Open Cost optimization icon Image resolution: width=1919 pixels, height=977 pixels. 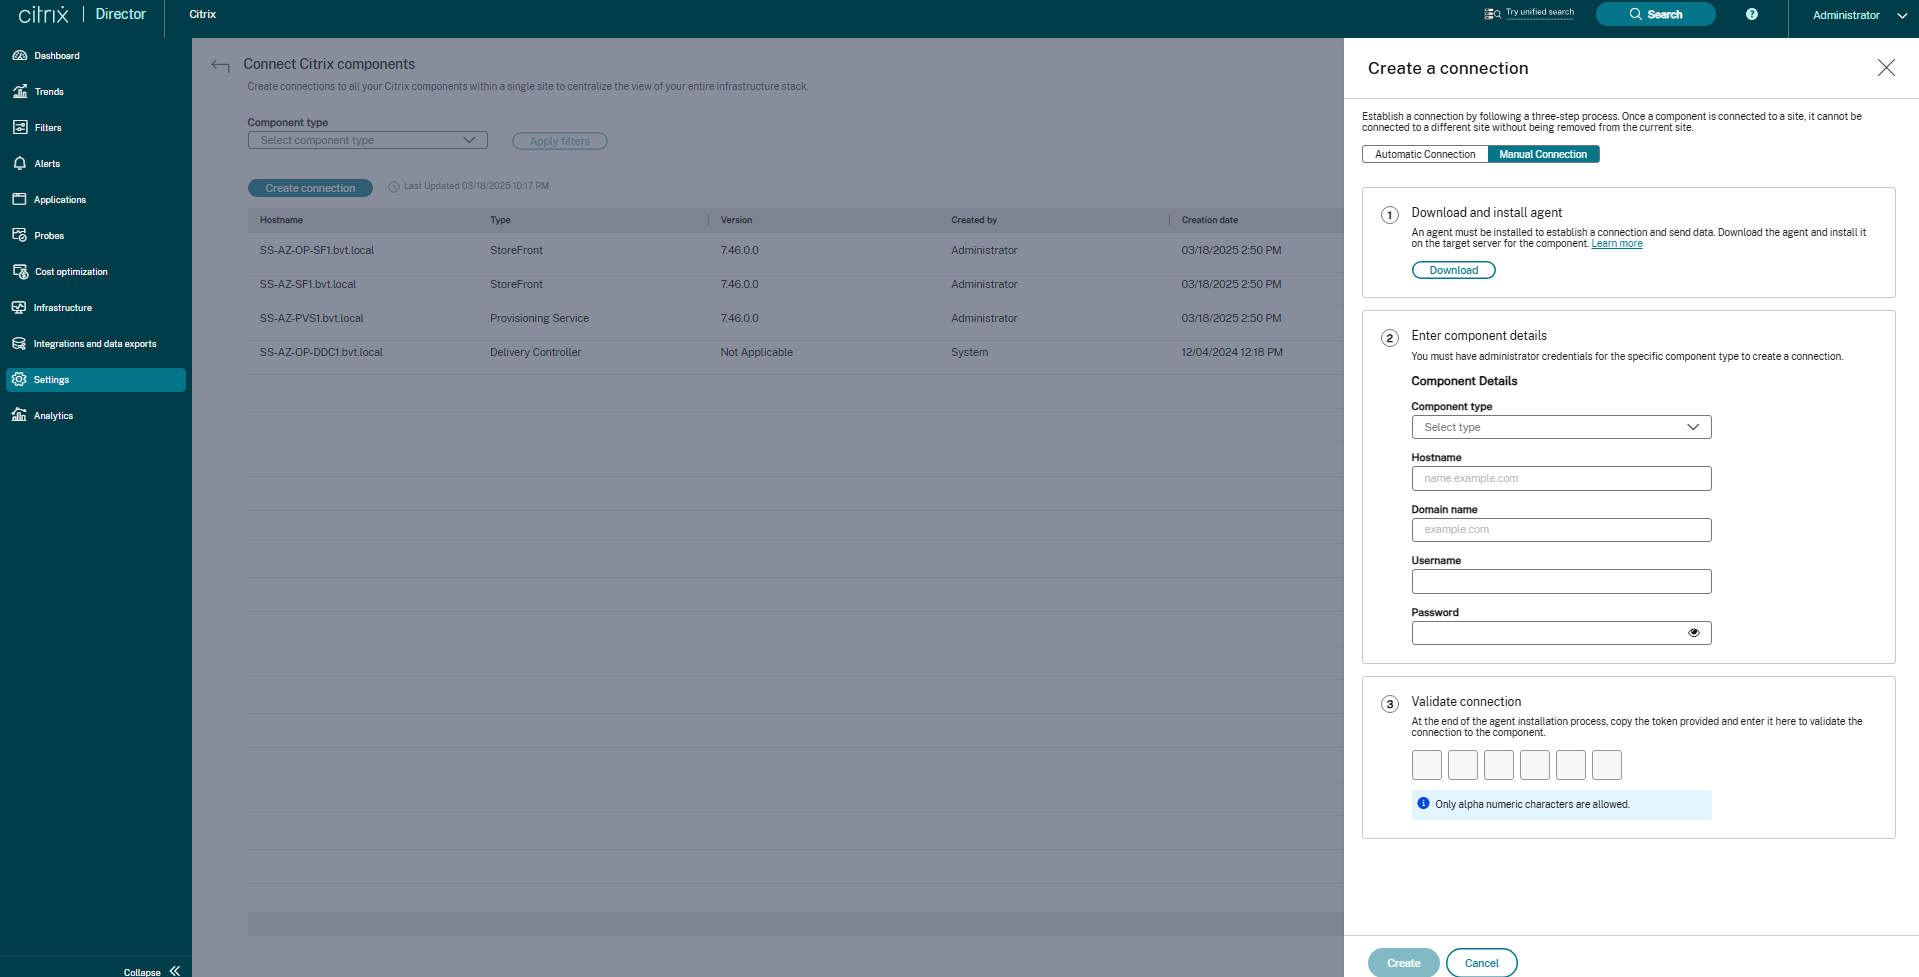click(x=19, y=272)
